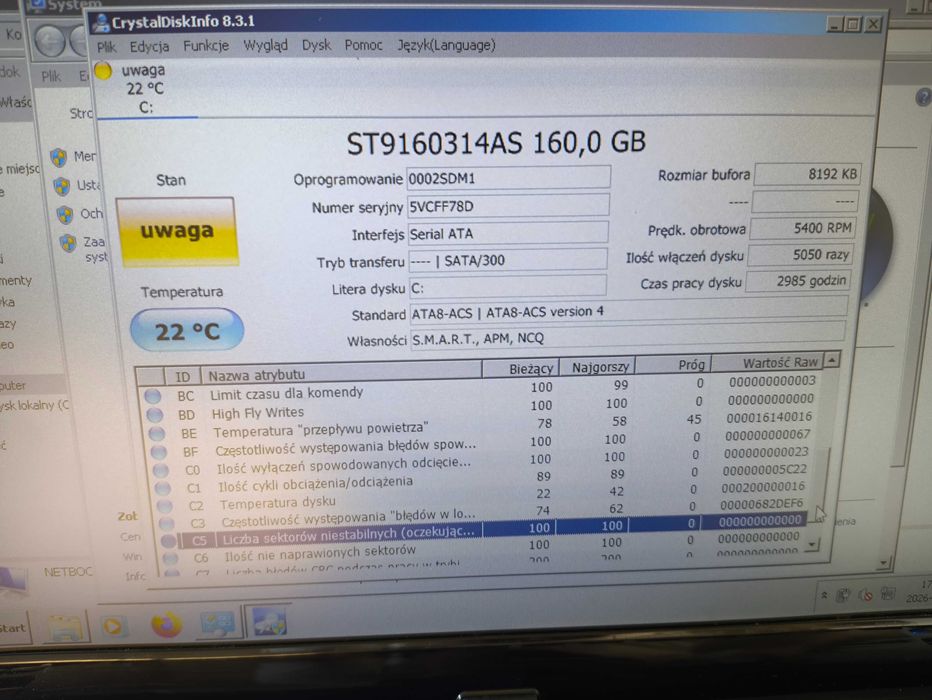Image resolution: width=932 pixels, height=700 pixels.
Task: Click the Tryb transferu field SATA/300
Action: pyautogui.click(x=508, y=260)
